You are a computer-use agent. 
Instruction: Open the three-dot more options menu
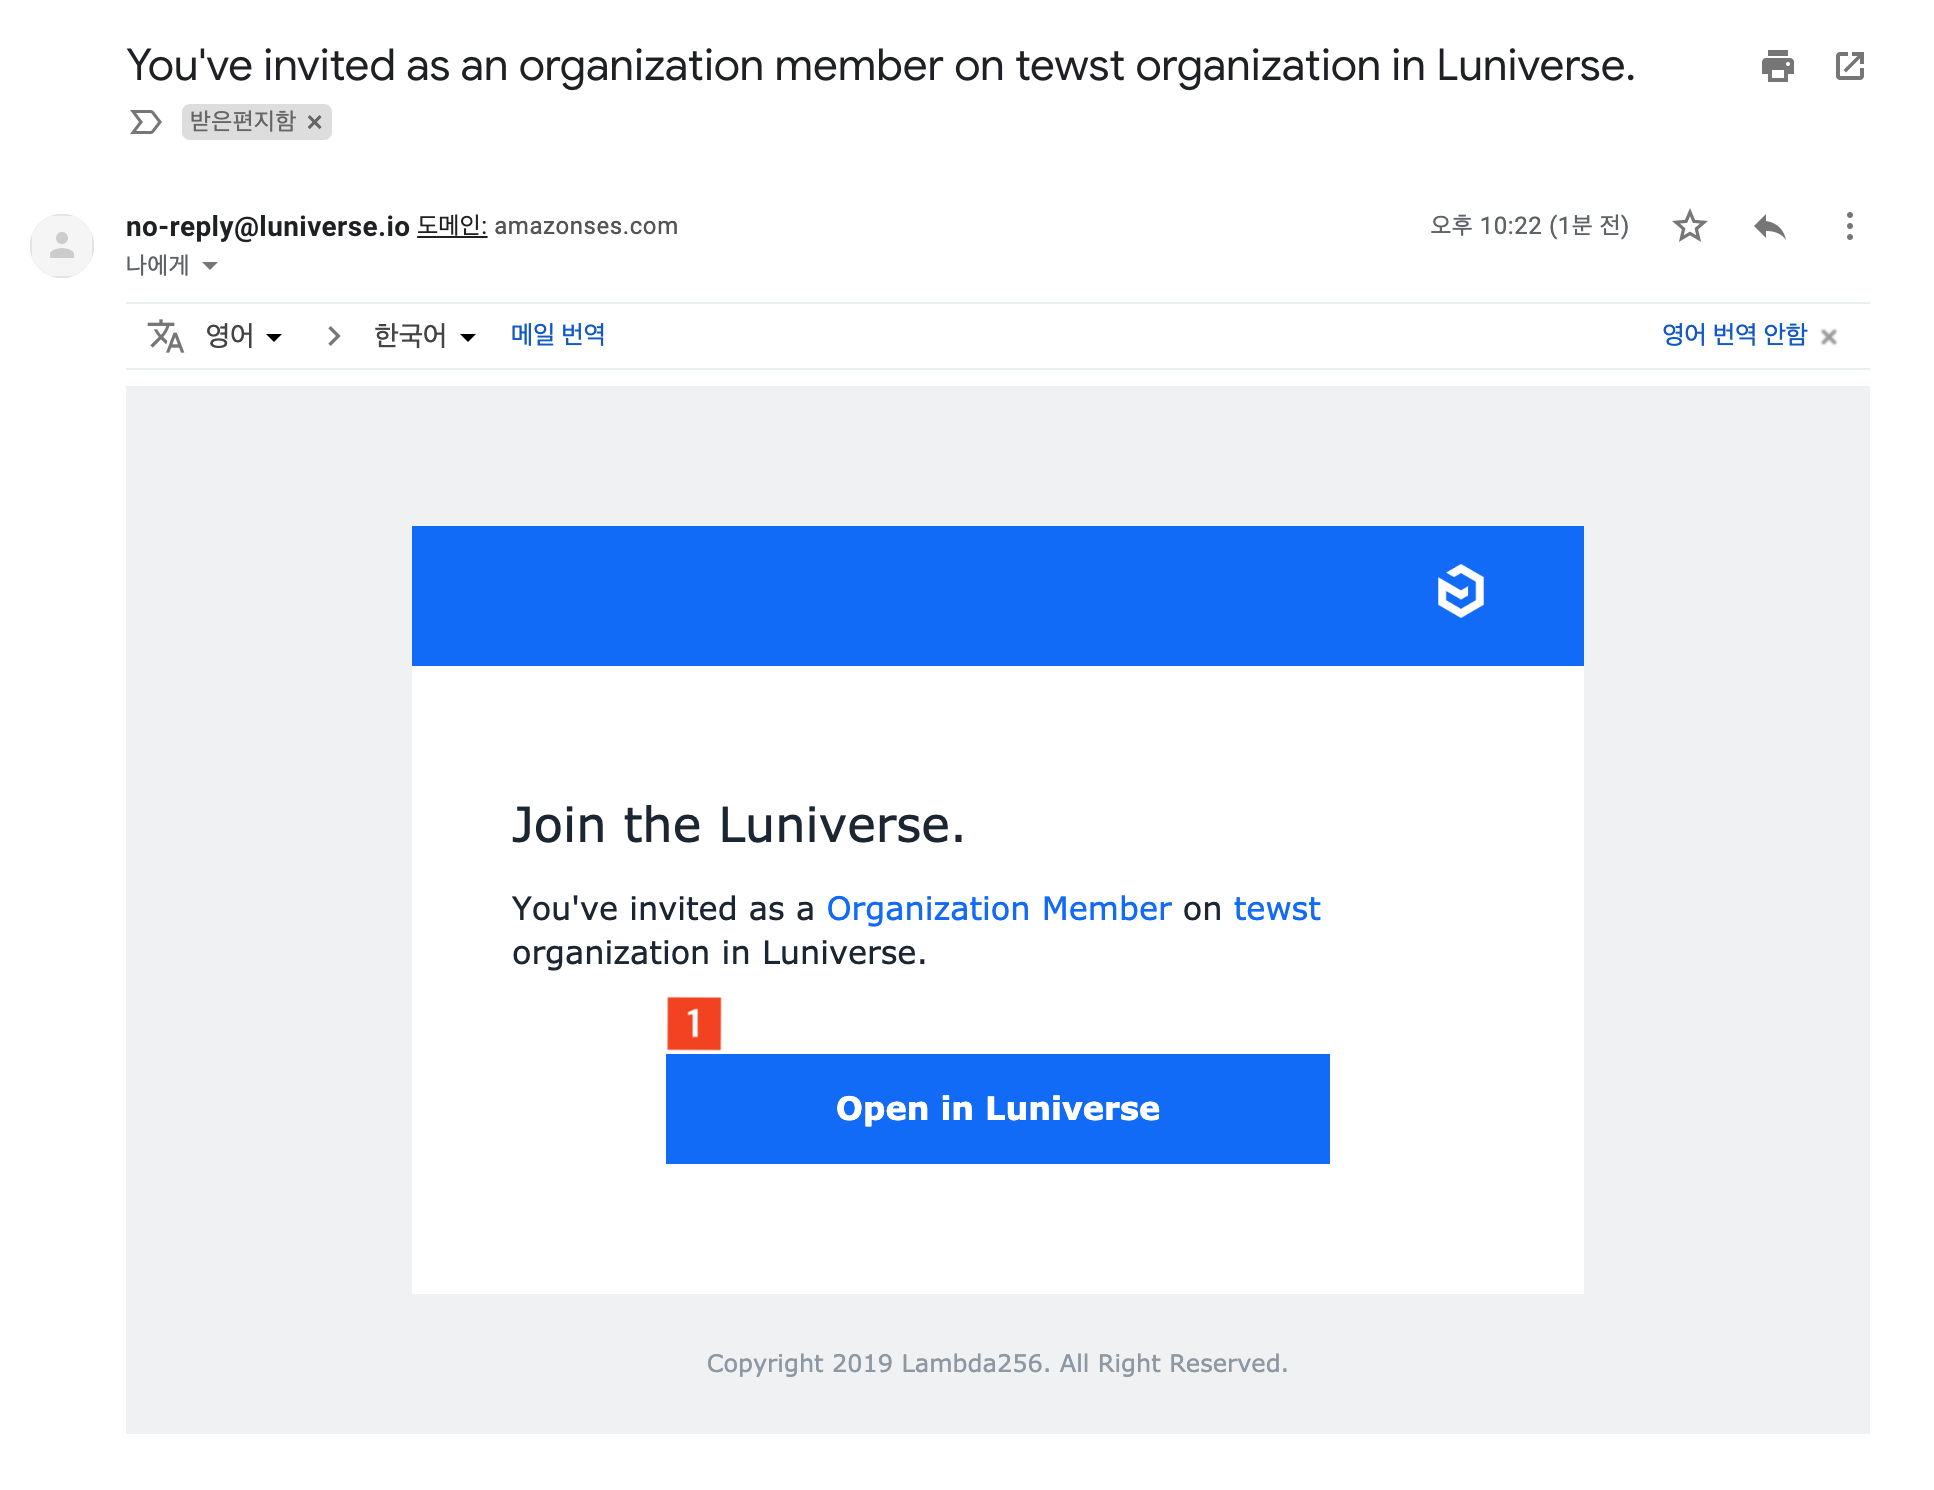[x=1849, y=226]
